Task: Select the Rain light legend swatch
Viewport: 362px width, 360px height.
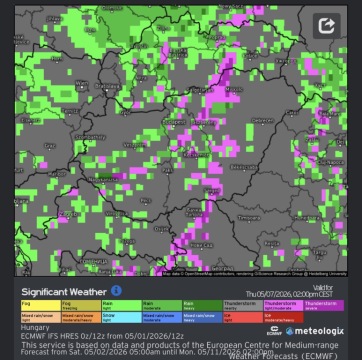Action: [122, 305]
